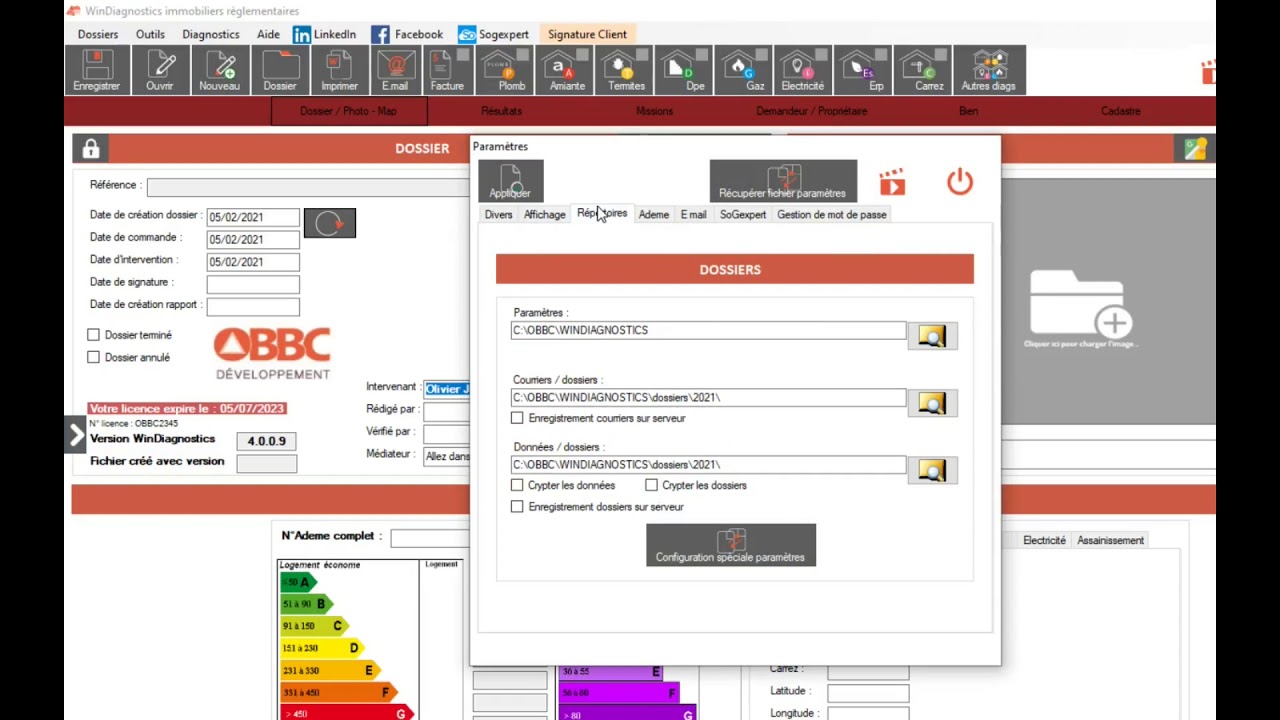Click the Appliquer button in Paramètres

510,181
